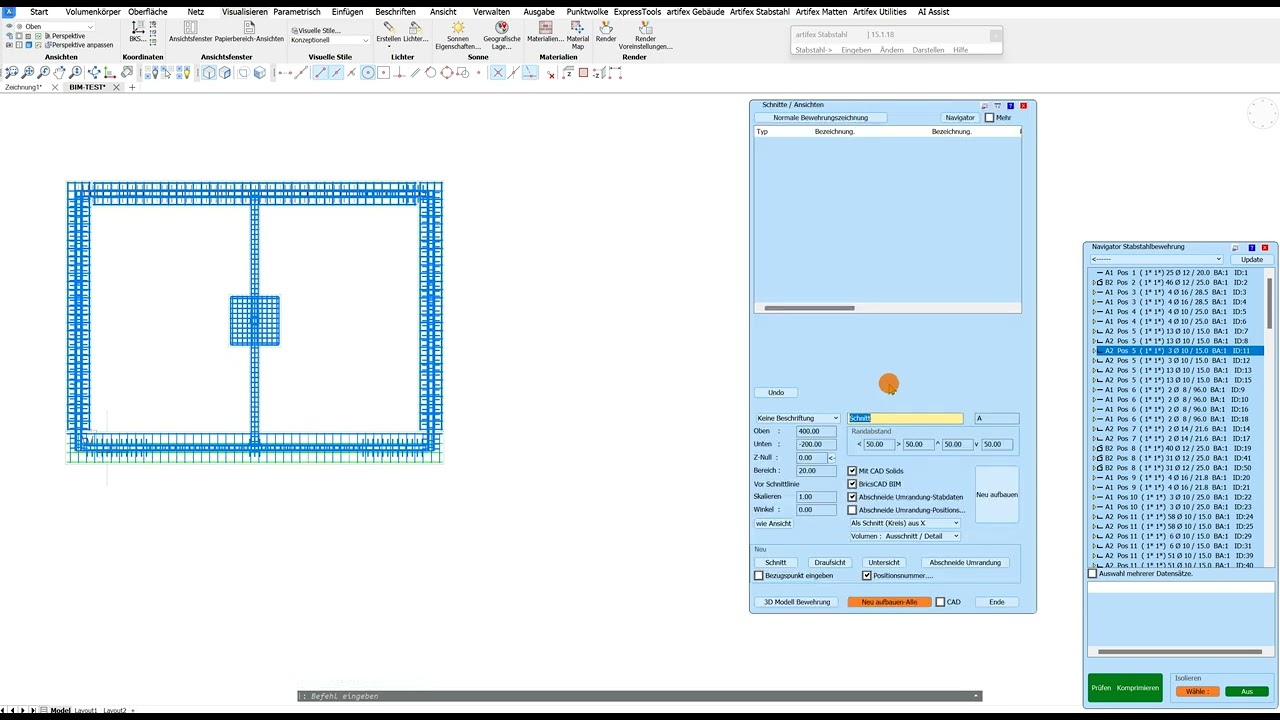The width and height of the screenshot is (1280, 720).
Task: Expand the A2 Pos 5 ID:7 row
Action: [x=1094, y=331]
